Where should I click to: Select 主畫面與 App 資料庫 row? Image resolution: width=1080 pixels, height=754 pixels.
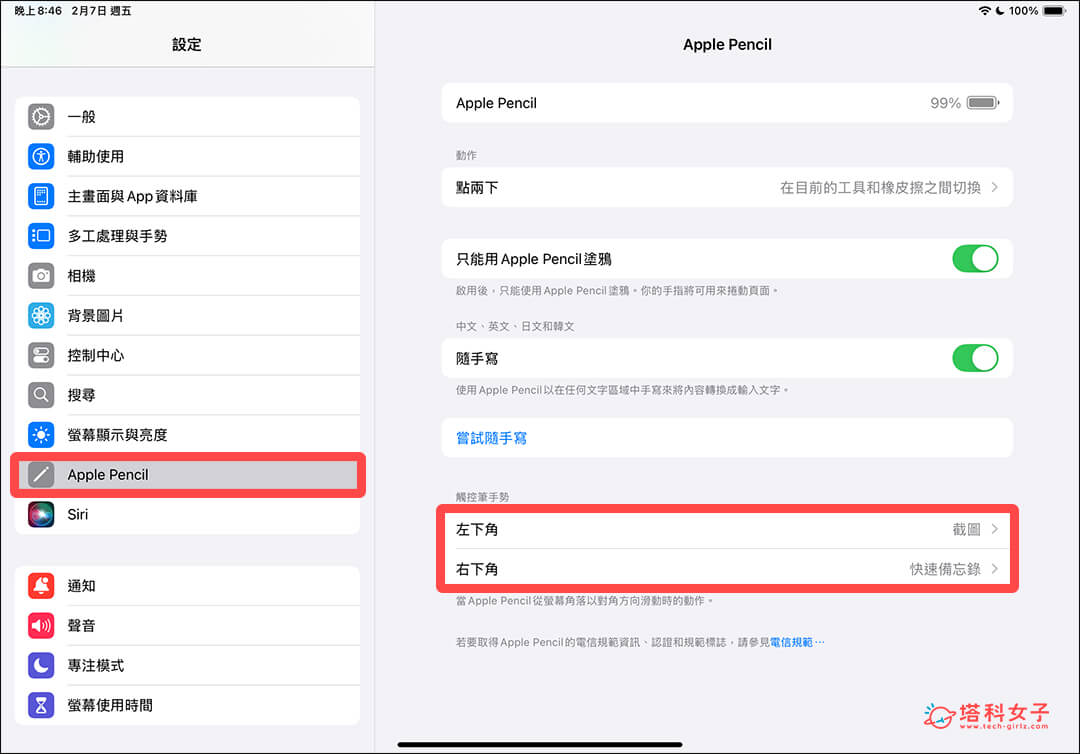(x=187, y=196)
